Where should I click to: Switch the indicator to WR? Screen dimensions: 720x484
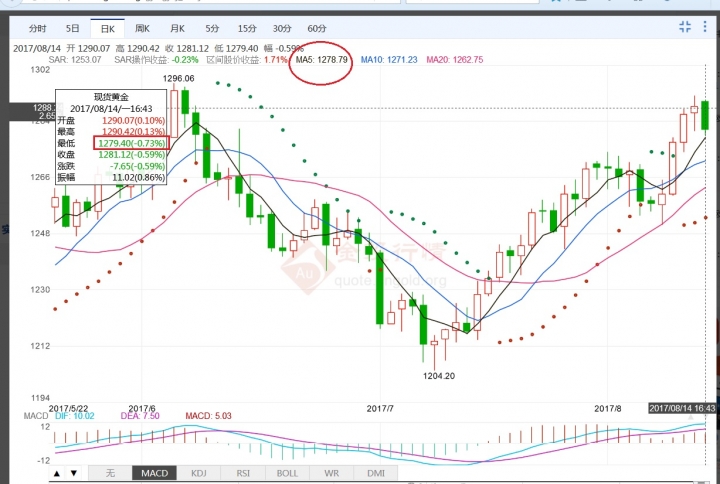333,473
